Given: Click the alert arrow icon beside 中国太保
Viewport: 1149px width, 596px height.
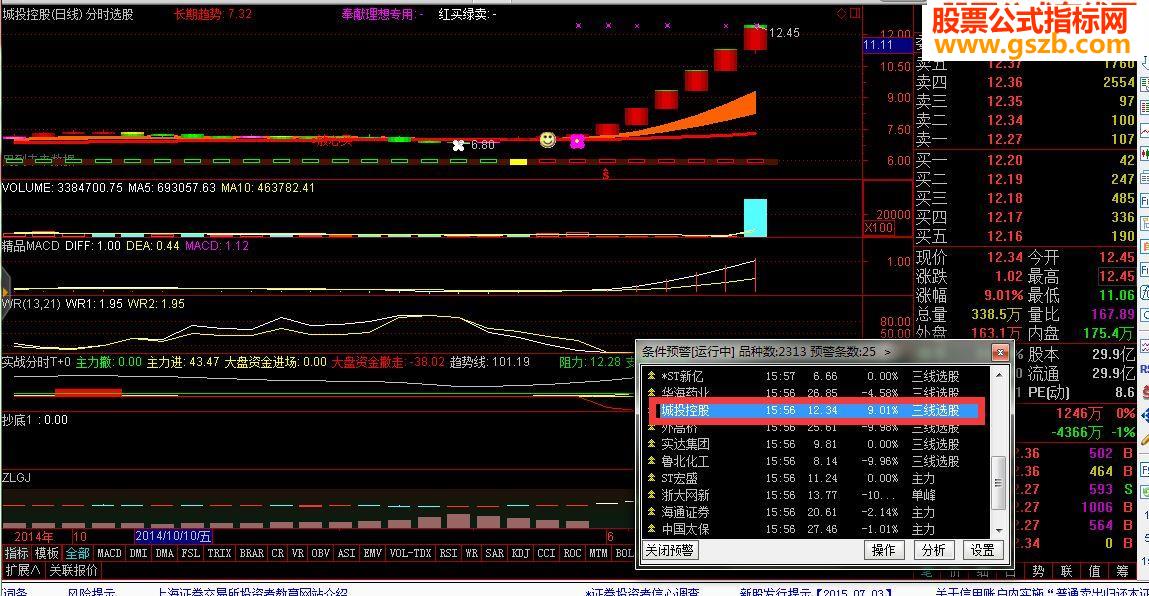Looking at the screenshot, I should tap(651, 529).
